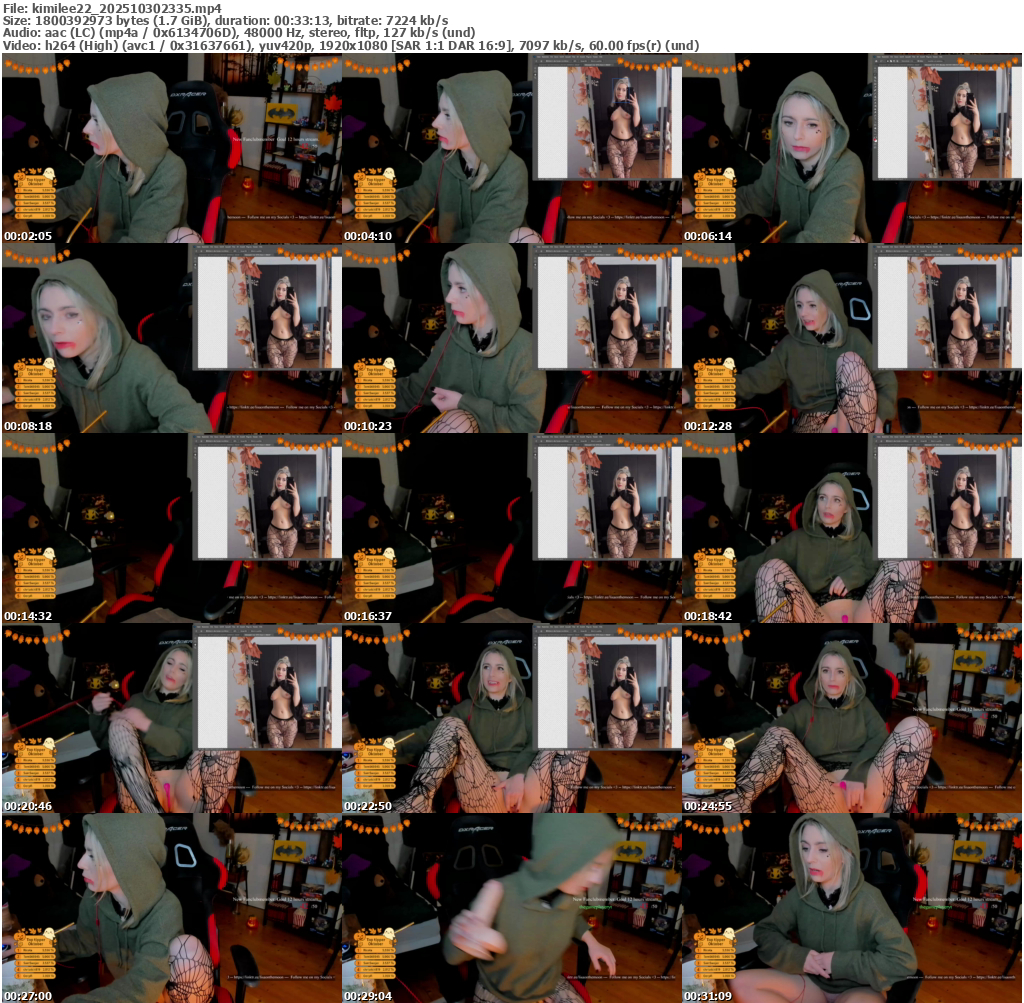Viewport: 1024px width, 1003px height.
Task: Click the 00:10:23 preview frame
Action: (511, 338)
